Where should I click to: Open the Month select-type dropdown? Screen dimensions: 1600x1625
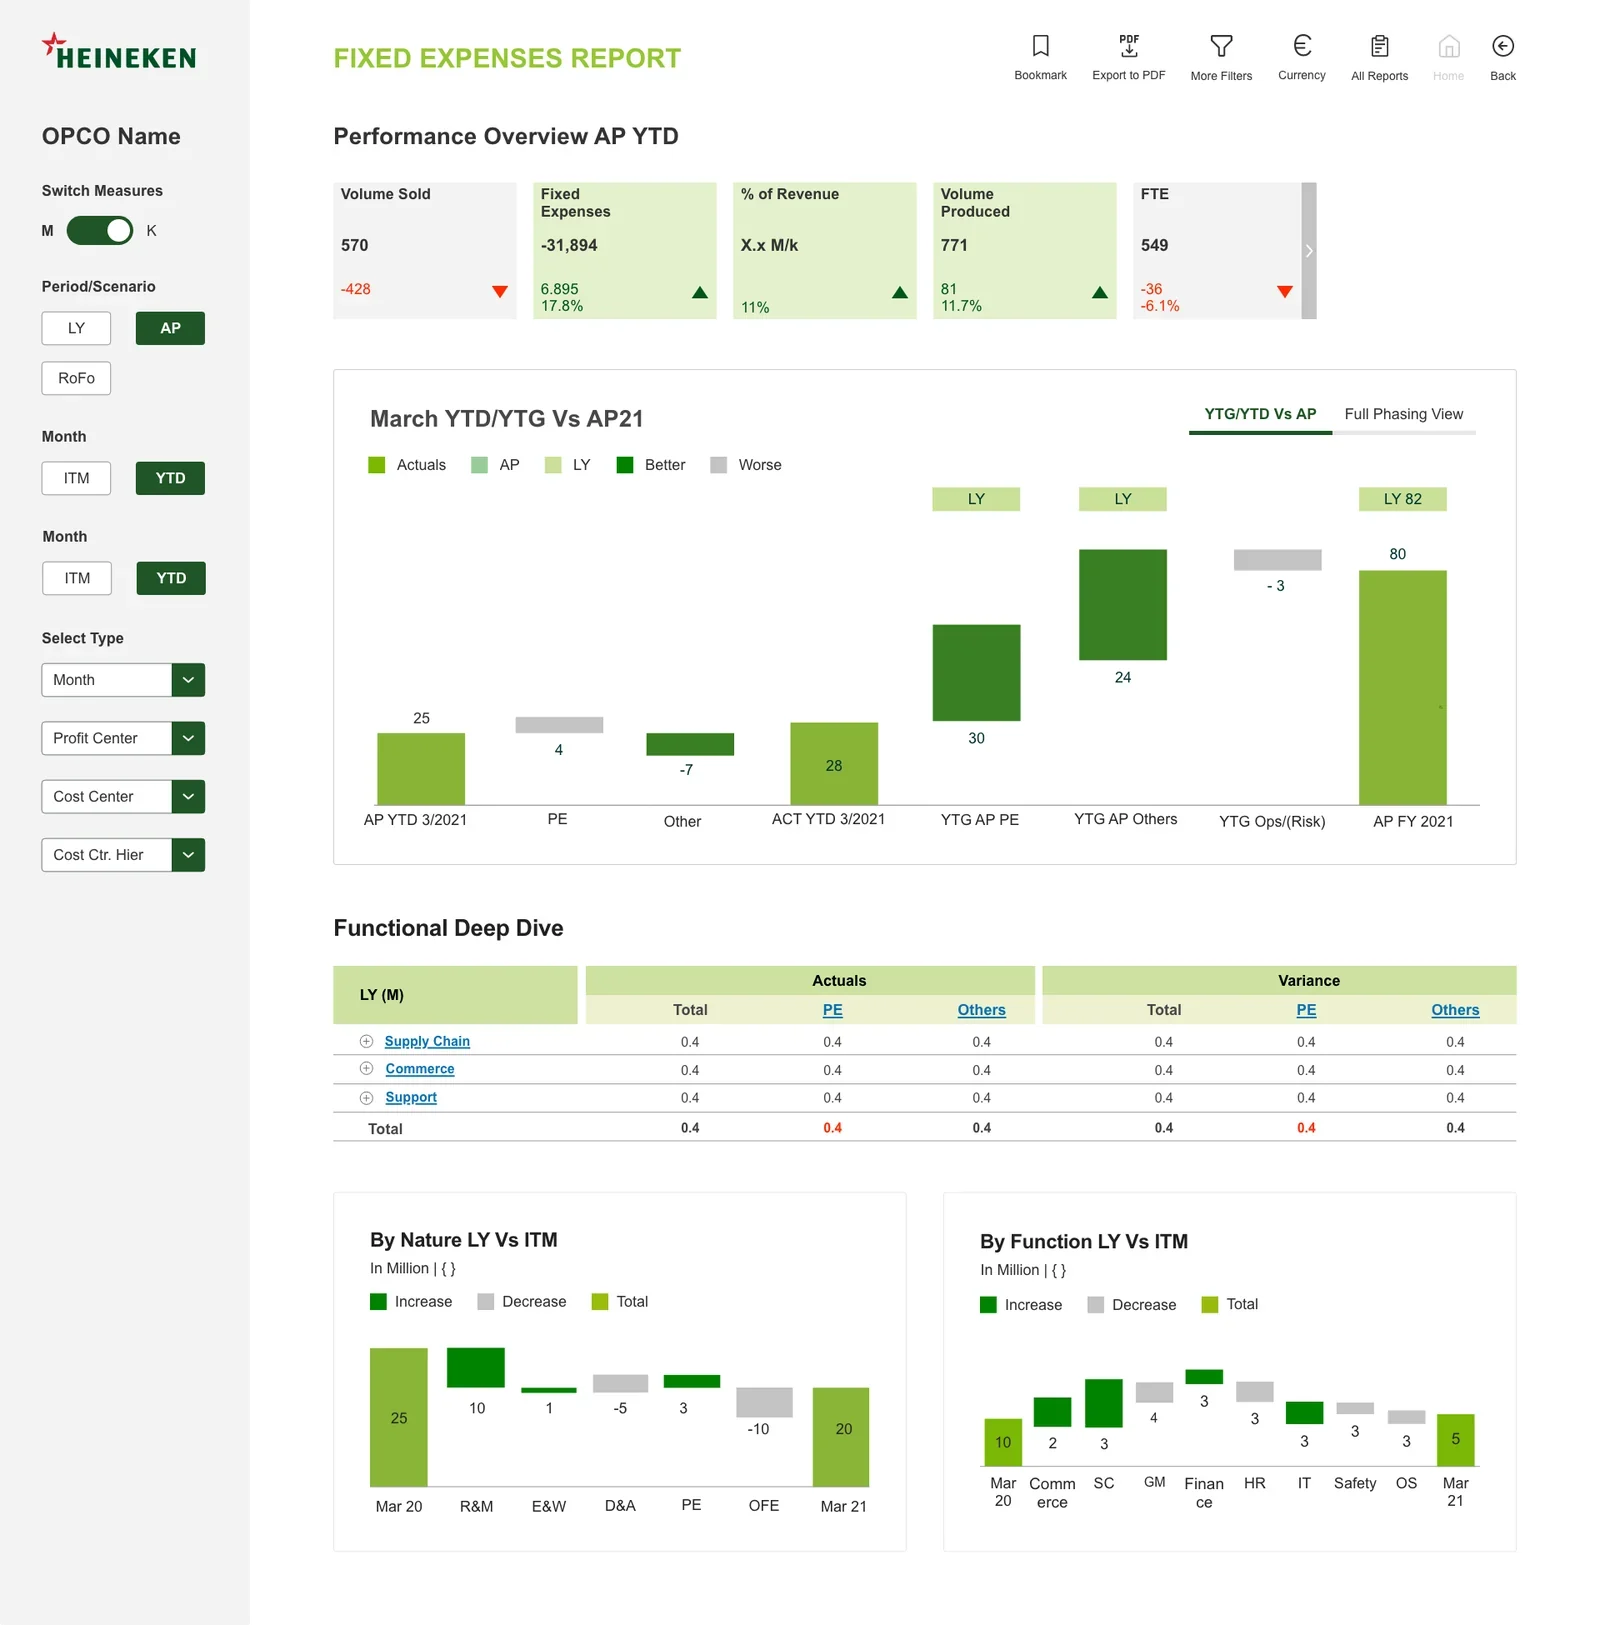pos(123,680)
